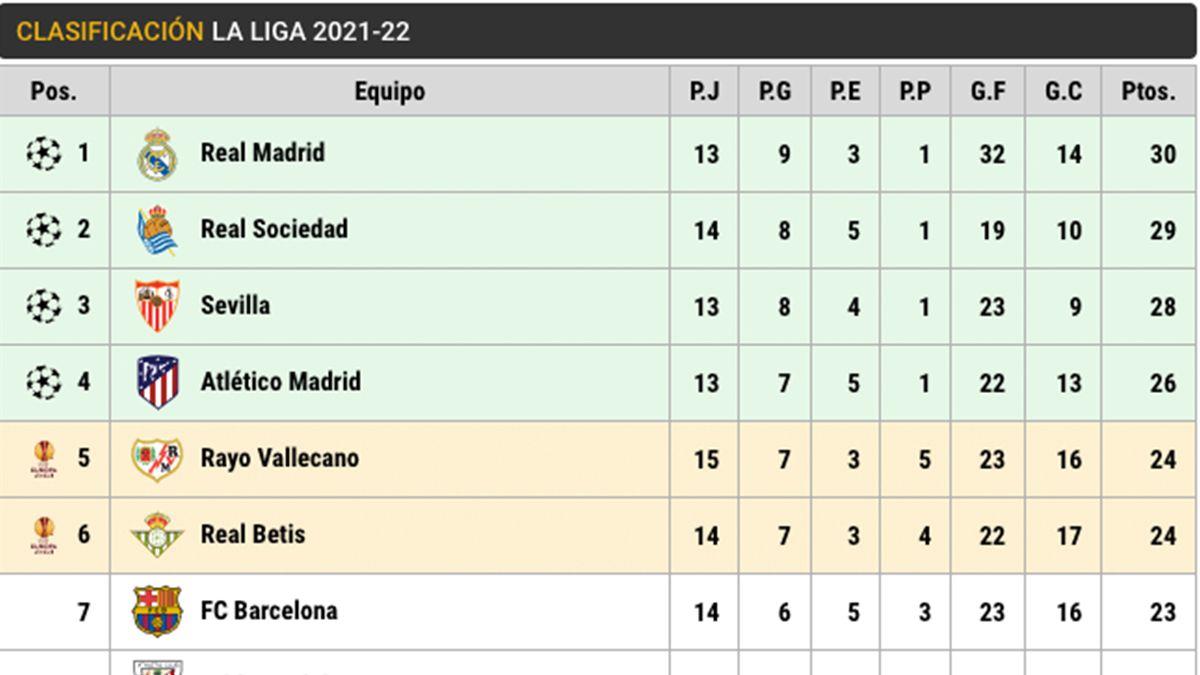The image size is (1200, 675).
Task: Click the Atlético Madrid crest icon
Action: [x=157, y=382]
